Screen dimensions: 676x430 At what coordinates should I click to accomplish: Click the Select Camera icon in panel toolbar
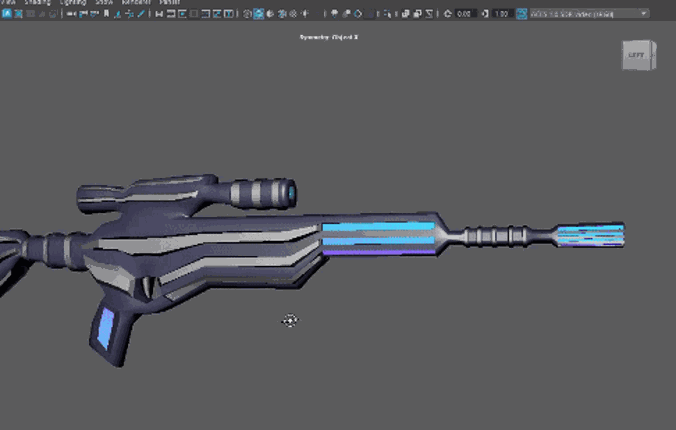click(6, 14)
